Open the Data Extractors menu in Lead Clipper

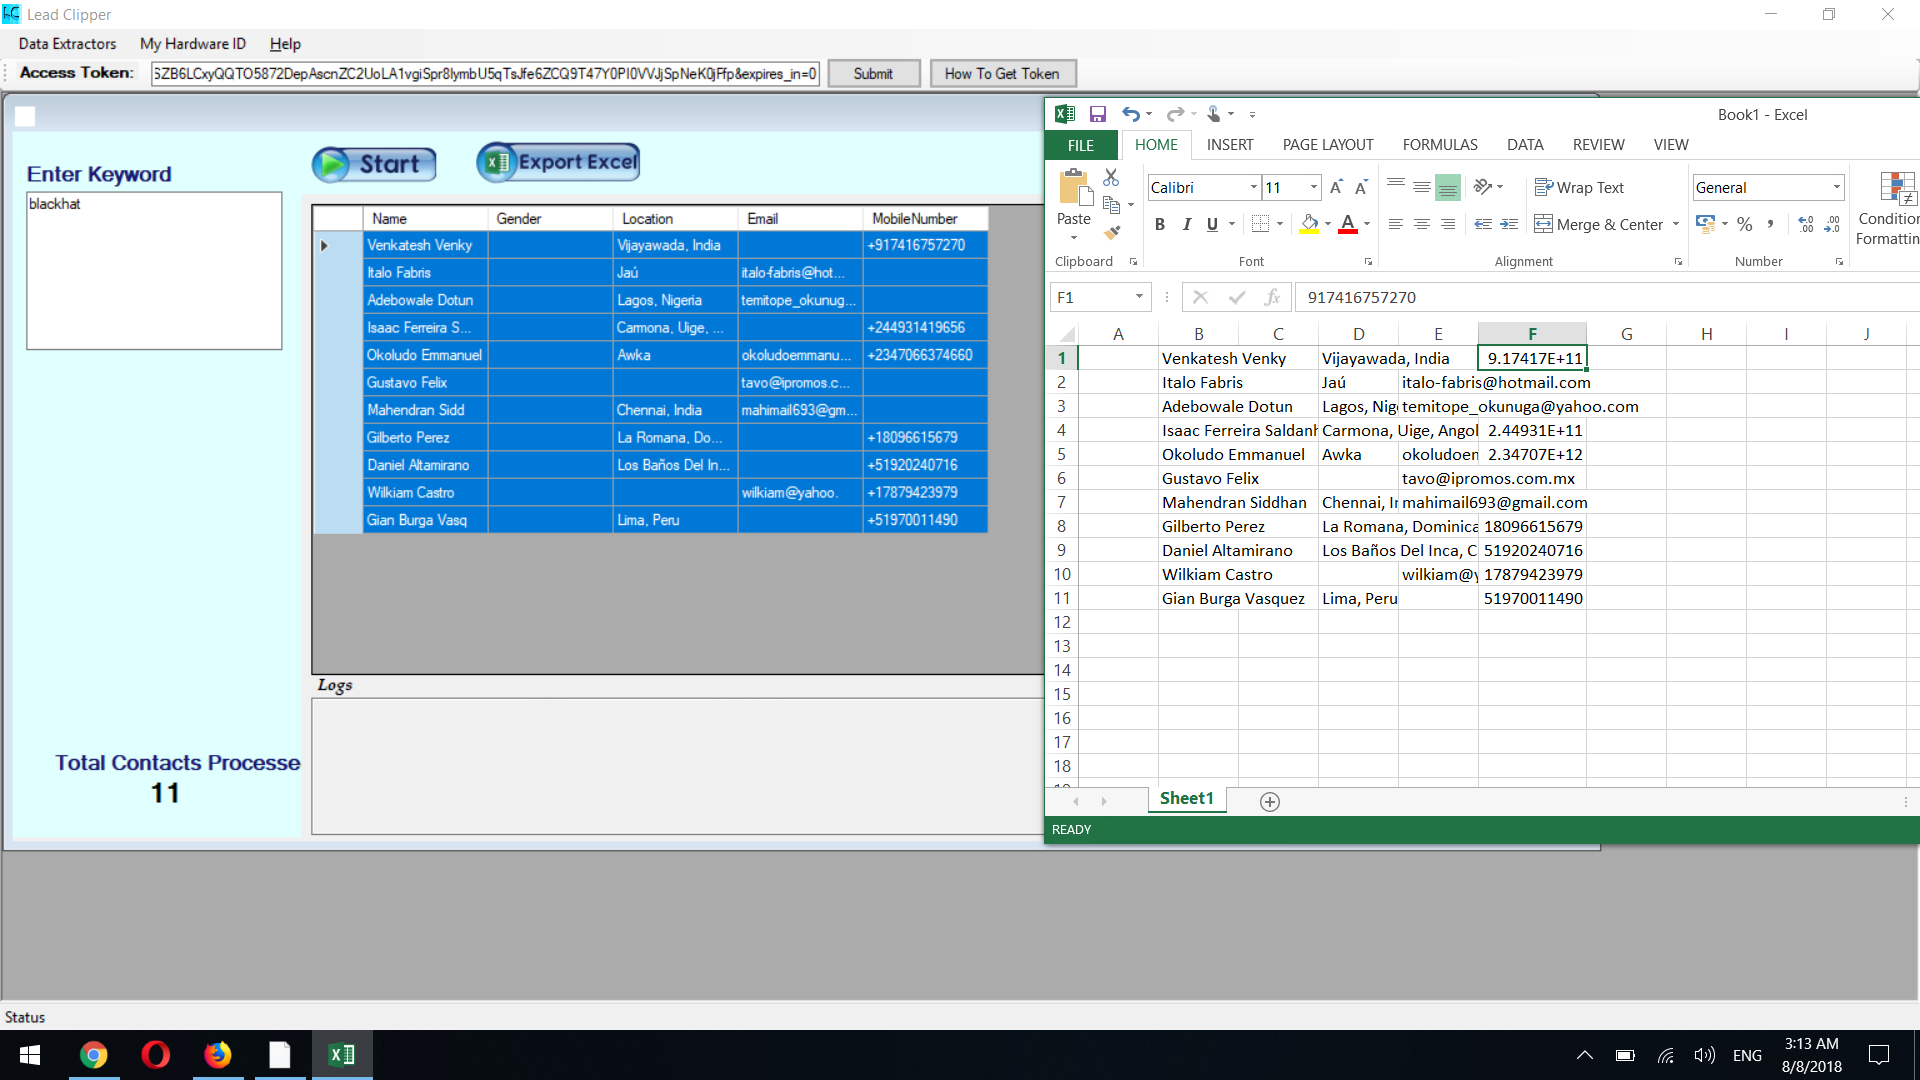click(67, 44)
